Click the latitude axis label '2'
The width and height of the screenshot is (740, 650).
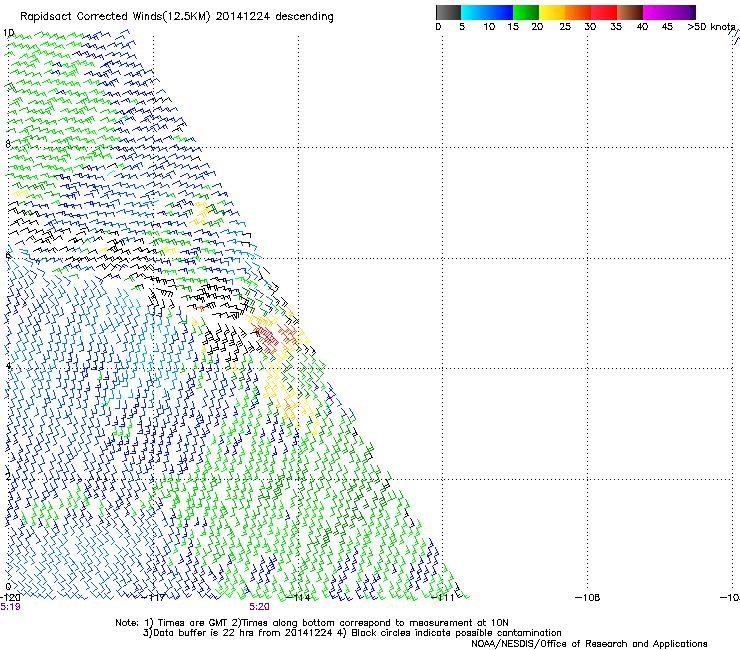point(8,476)
